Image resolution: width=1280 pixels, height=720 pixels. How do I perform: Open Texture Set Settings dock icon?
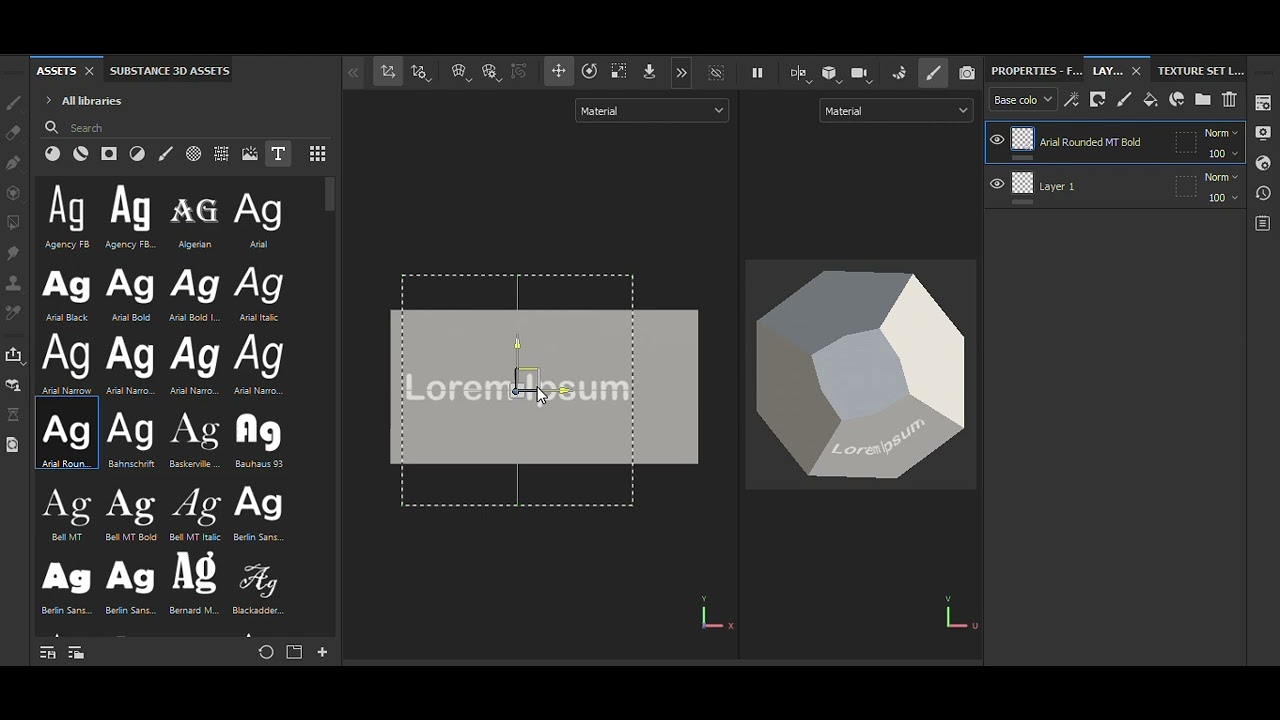[1263, 103]
